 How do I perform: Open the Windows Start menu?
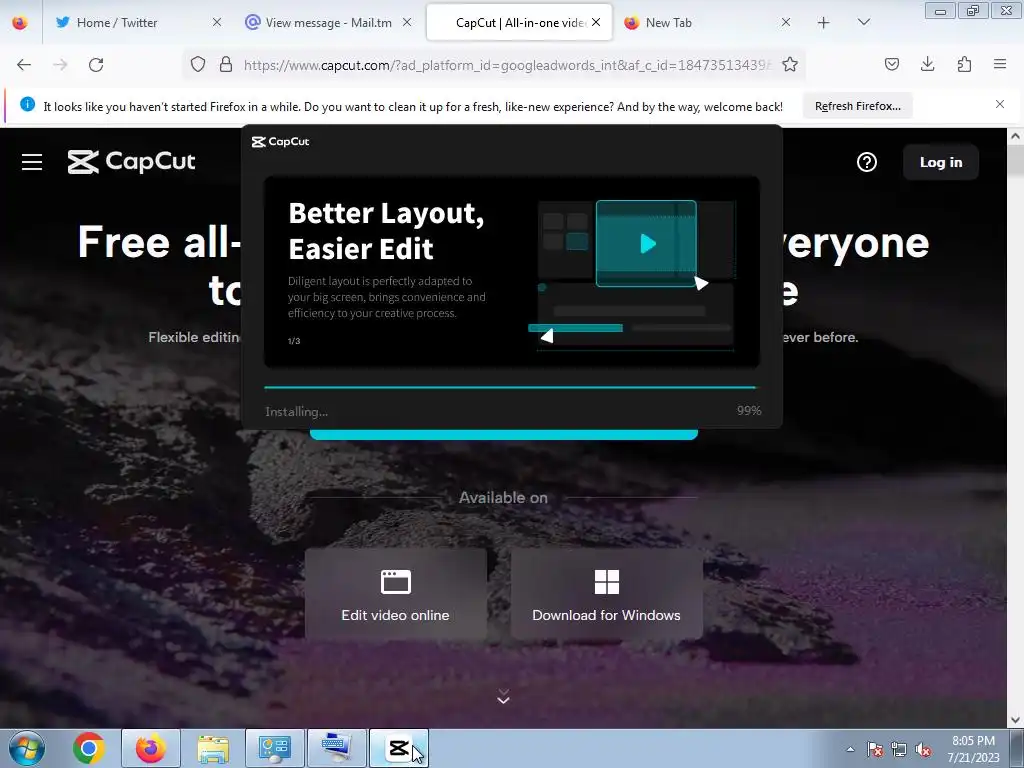[x=27, y=748]
